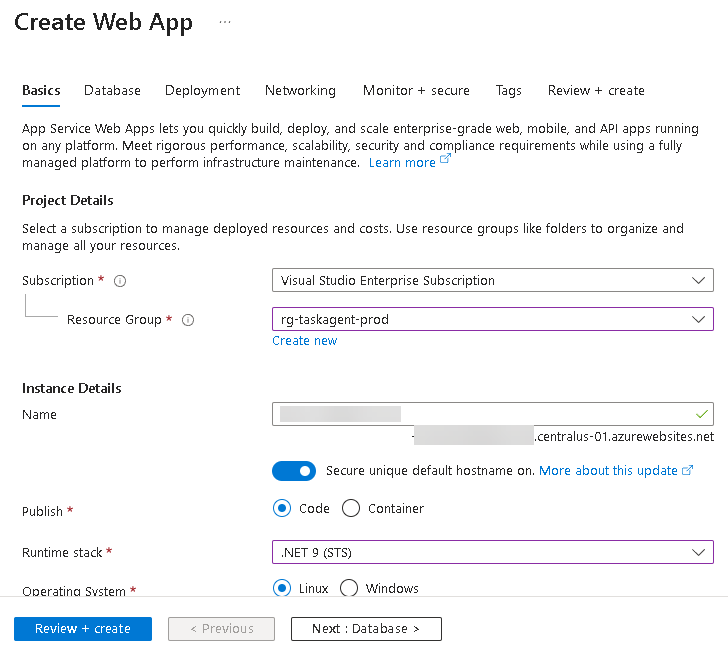Image resolution: width=728 pixels, height=653 pixels.
Task: Switch to the Deployment tab
Action: point(202,90)
